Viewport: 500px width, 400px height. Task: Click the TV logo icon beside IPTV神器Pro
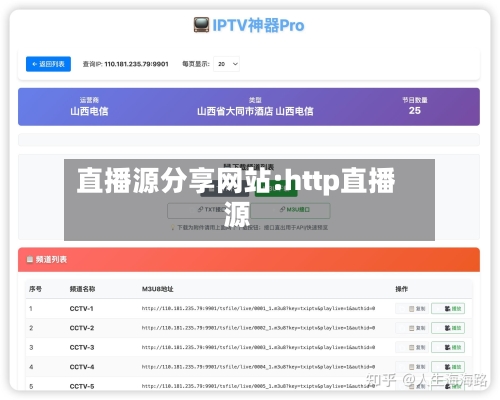pos(201,25)
